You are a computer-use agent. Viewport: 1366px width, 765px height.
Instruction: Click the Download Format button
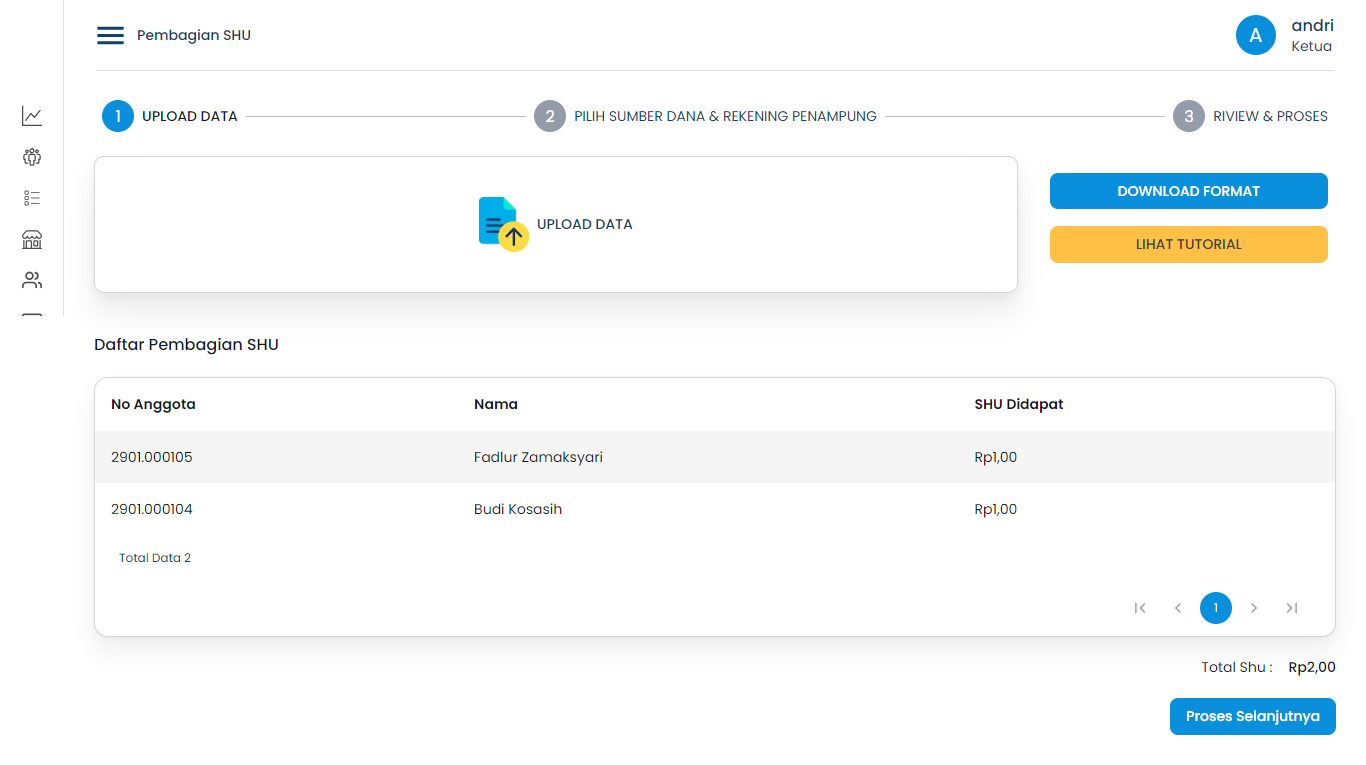coord(1188,191)
